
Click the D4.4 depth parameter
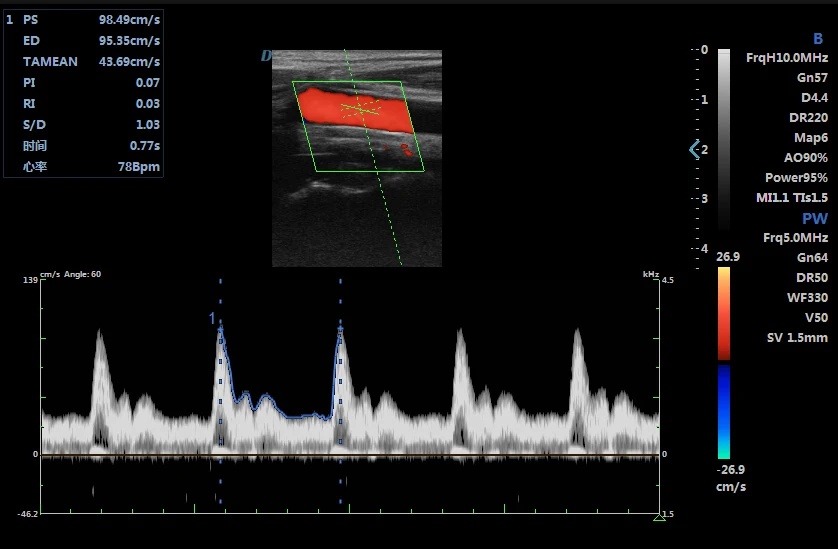814,97
